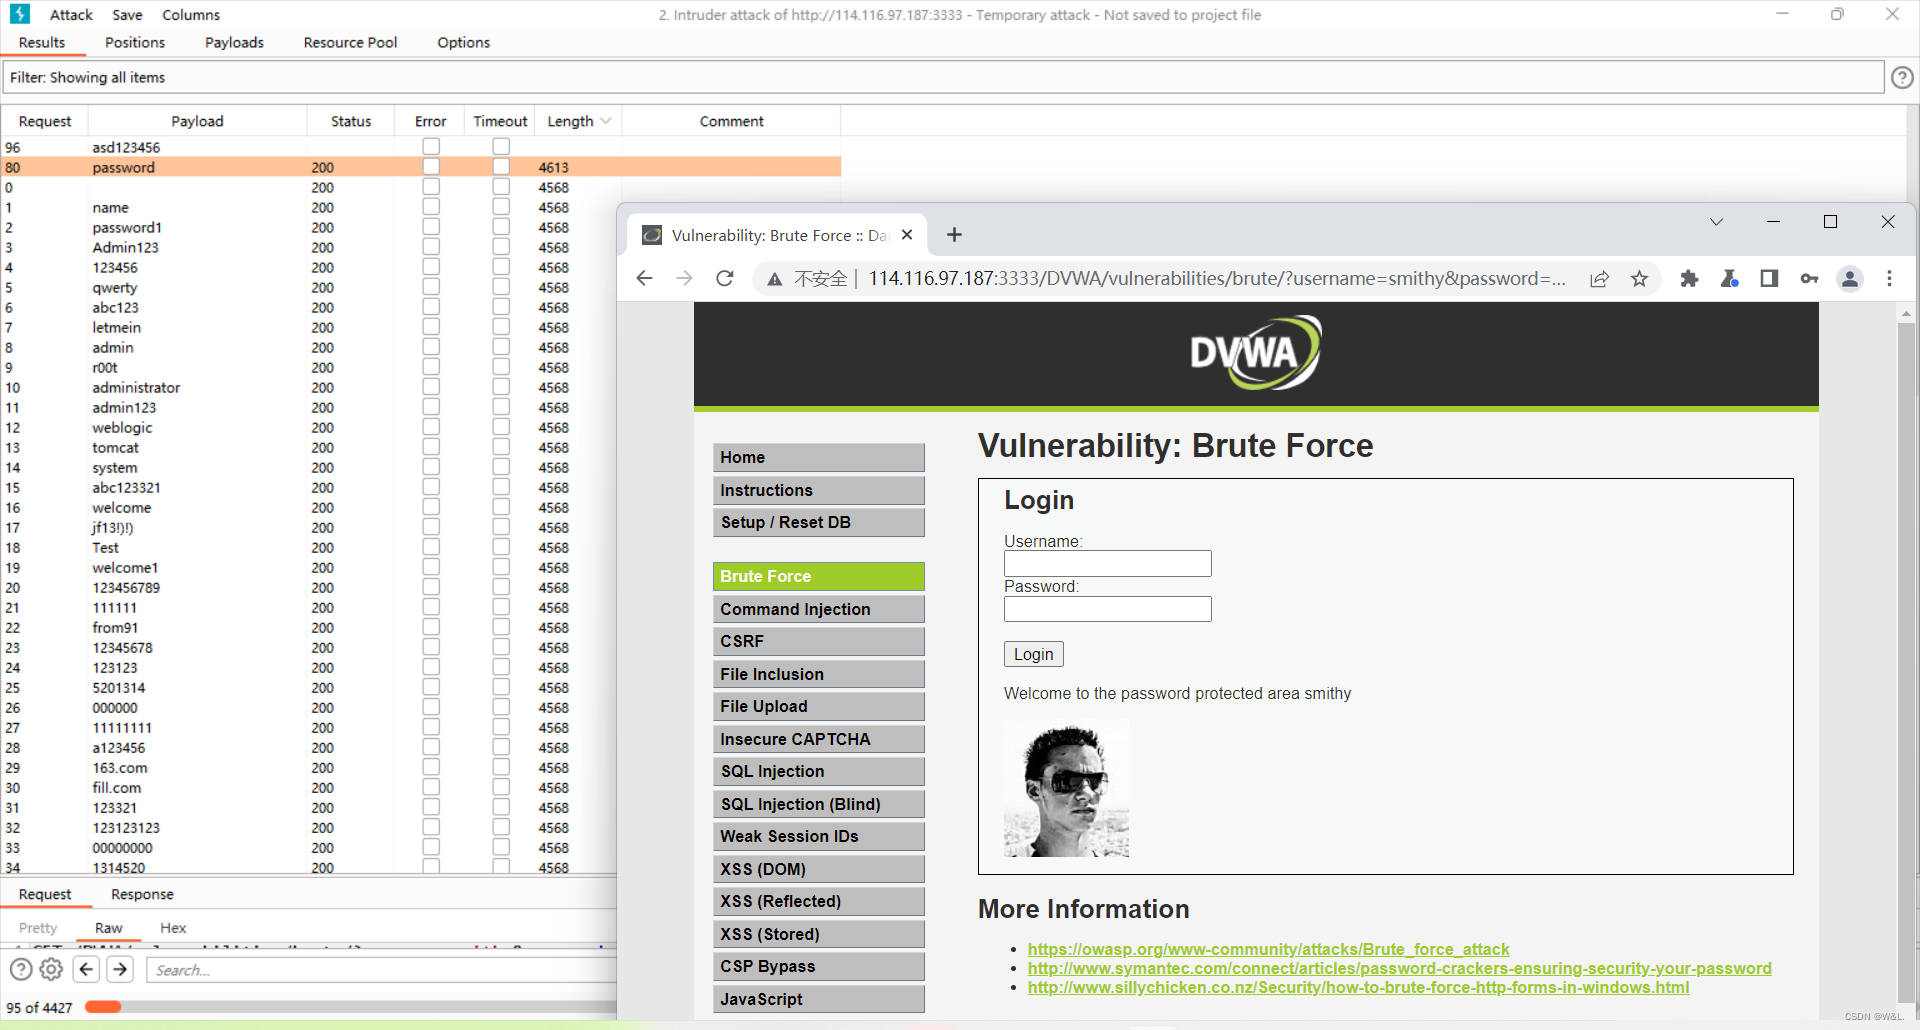Open the browser profile avatar
Image resolution: width=1920 pixels, height=1030 pixels.
click(1850, 279)
